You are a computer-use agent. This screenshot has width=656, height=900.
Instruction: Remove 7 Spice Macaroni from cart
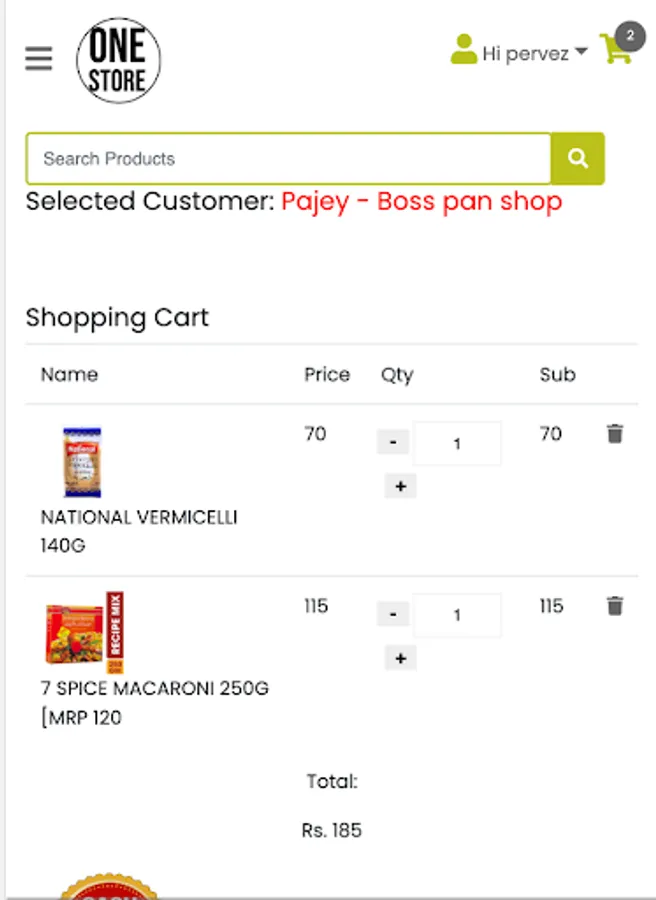(x=615, y=605)
